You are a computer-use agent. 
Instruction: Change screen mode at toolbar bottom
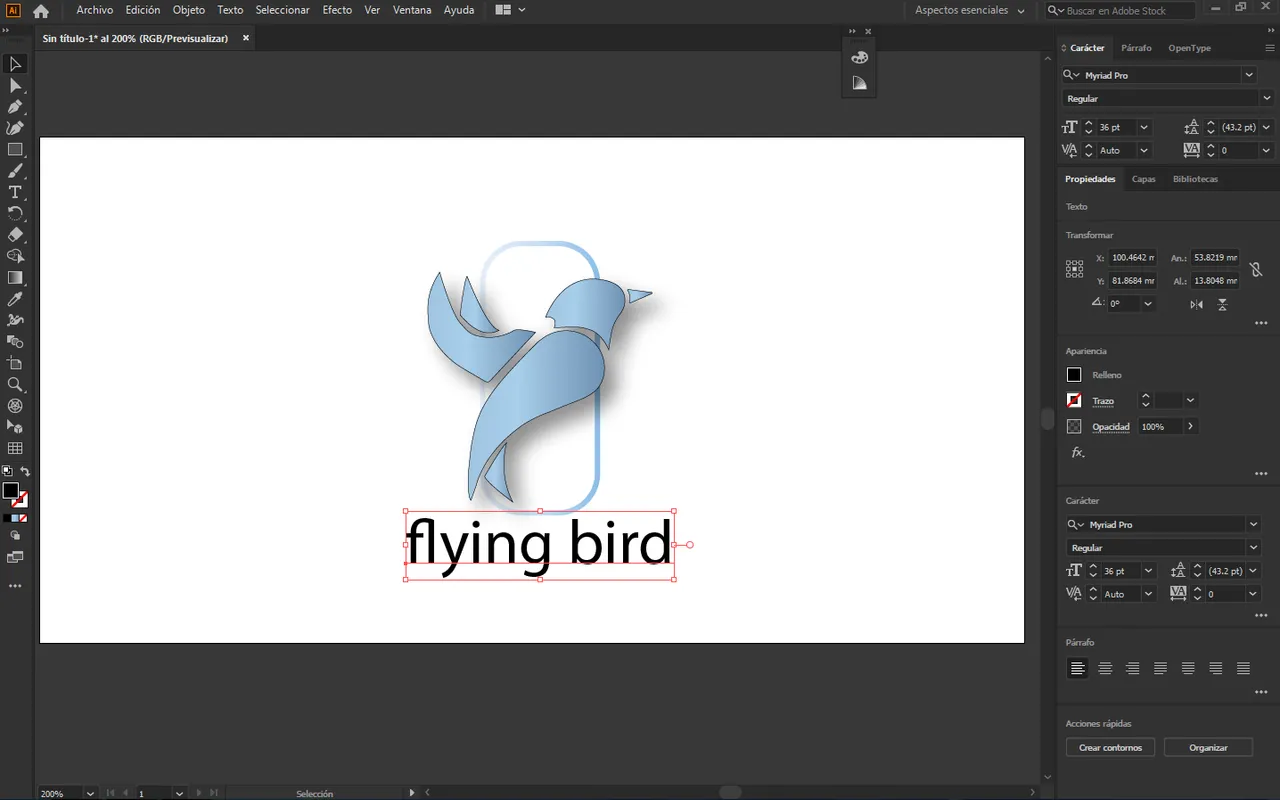coord(15,557)
